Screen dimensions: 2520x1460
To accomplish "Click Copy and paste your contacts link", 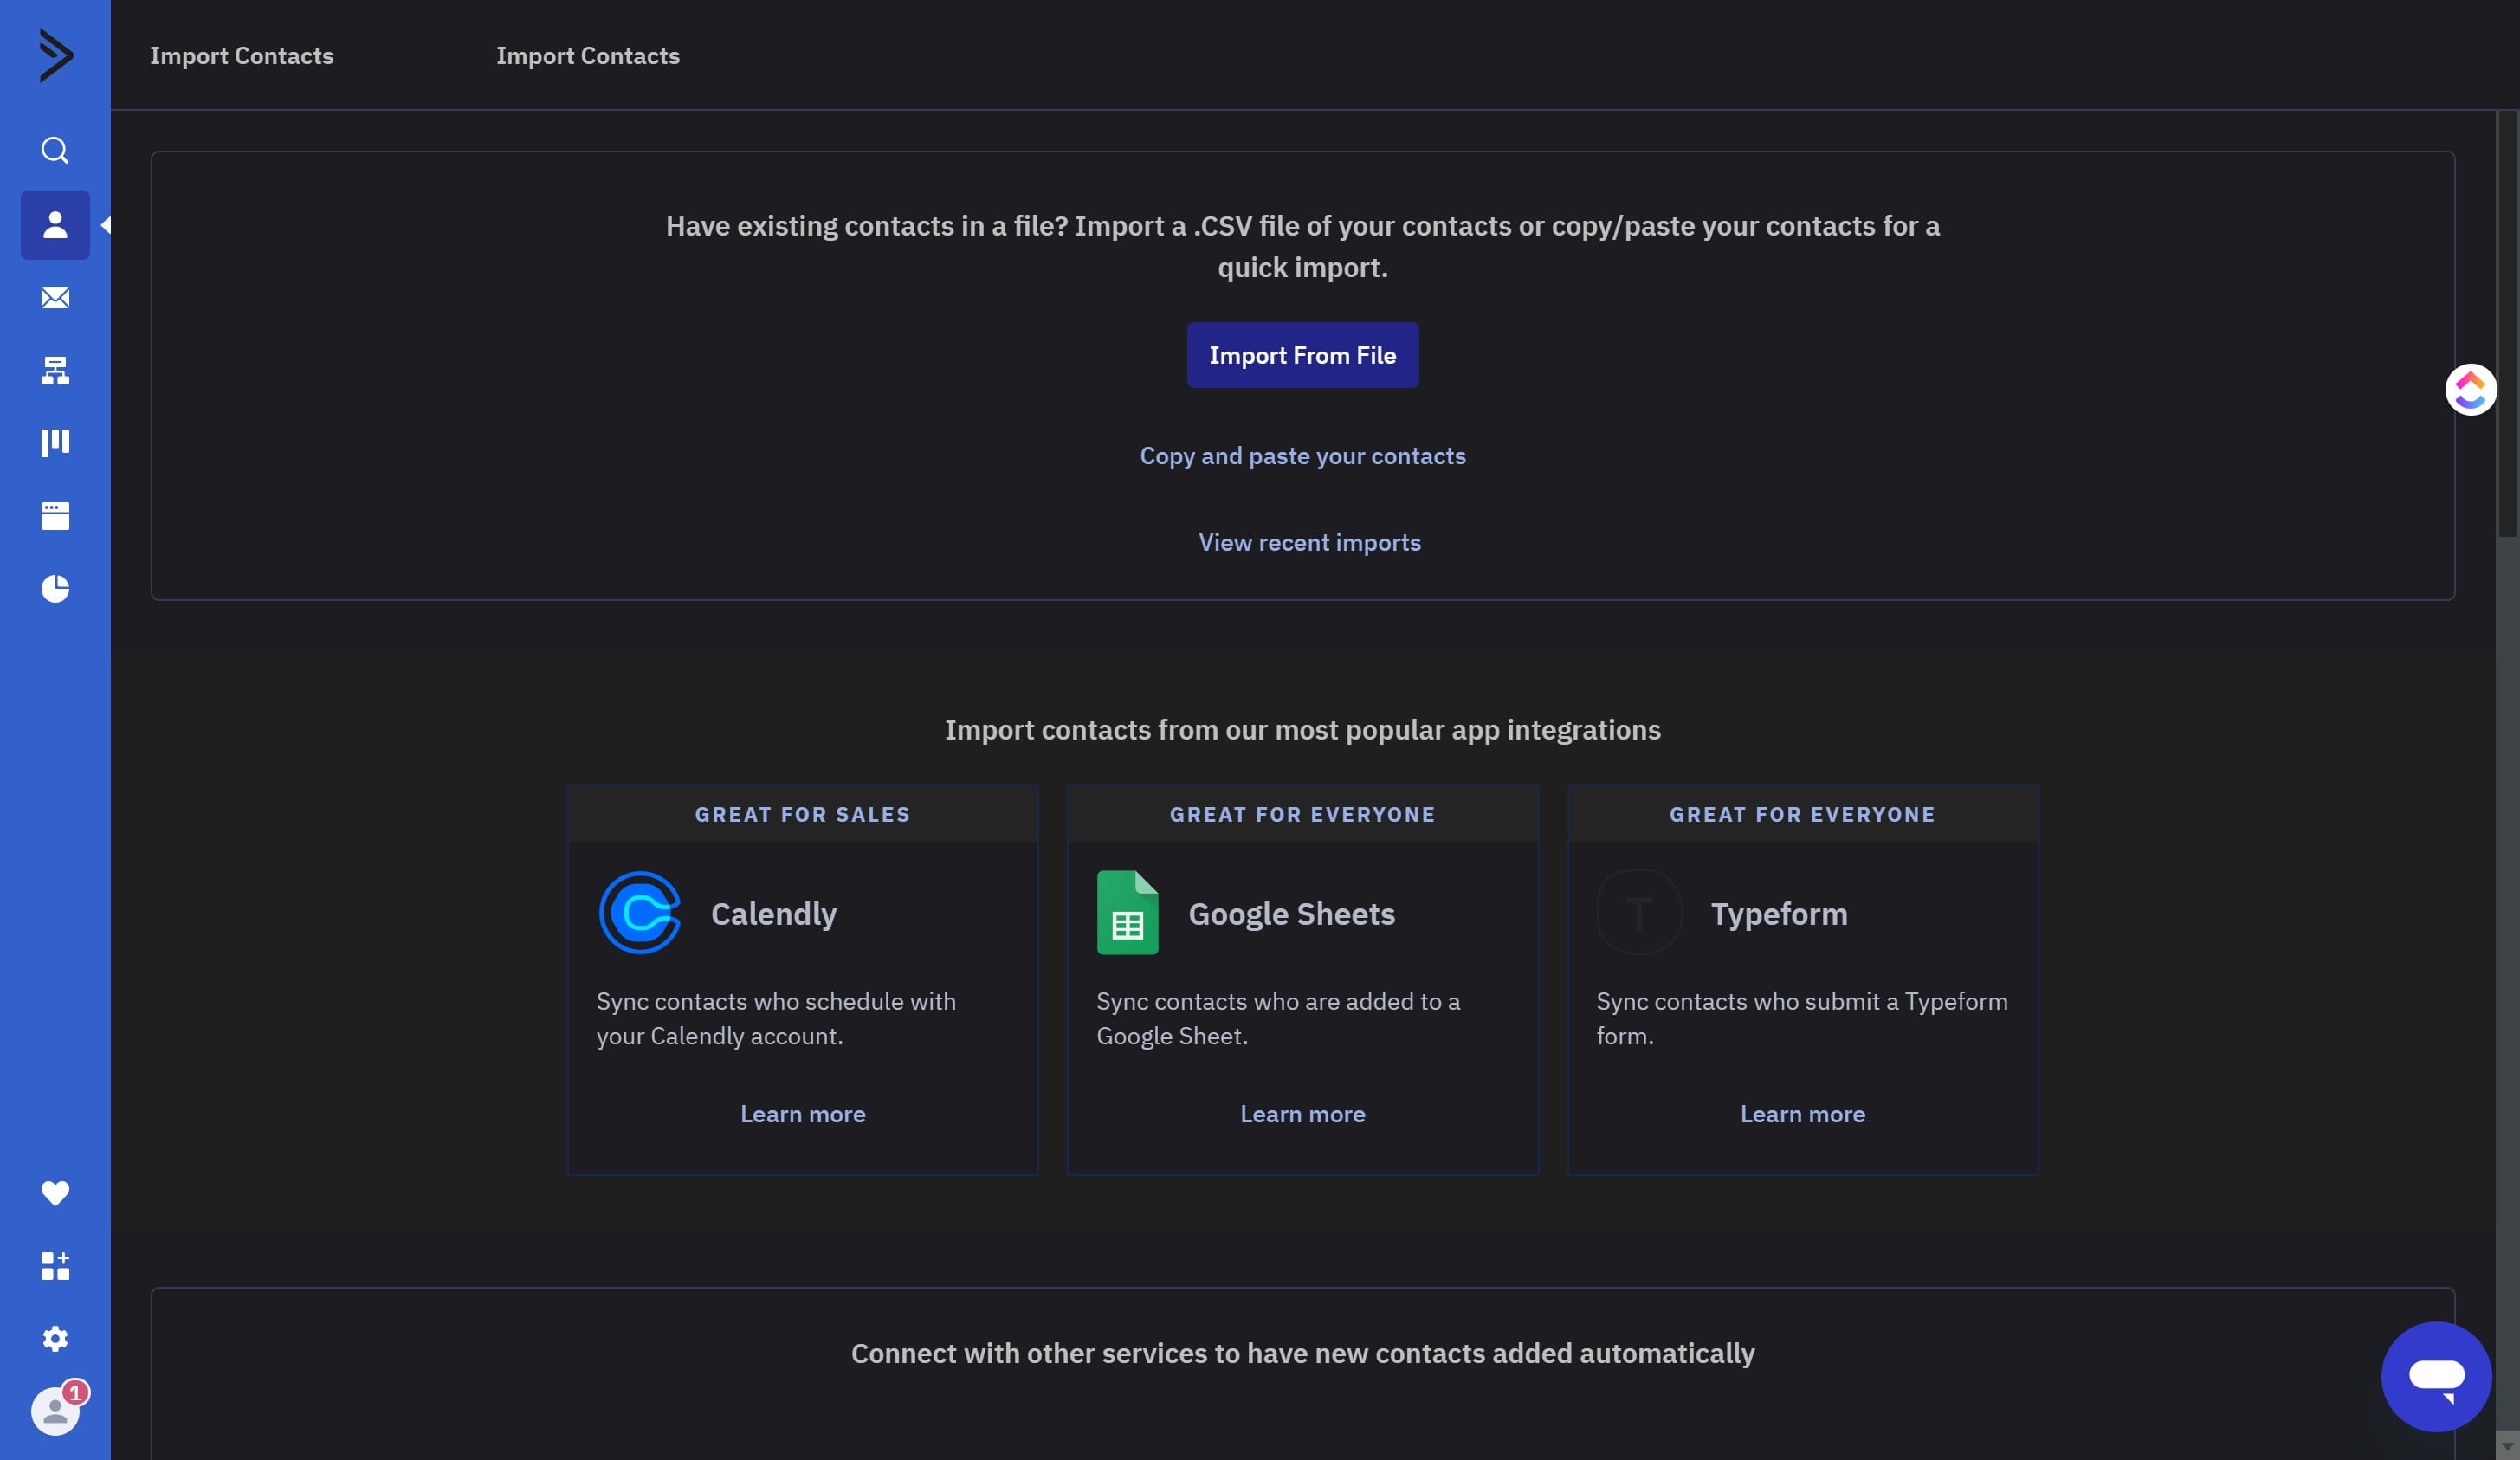I will 1302,456.
